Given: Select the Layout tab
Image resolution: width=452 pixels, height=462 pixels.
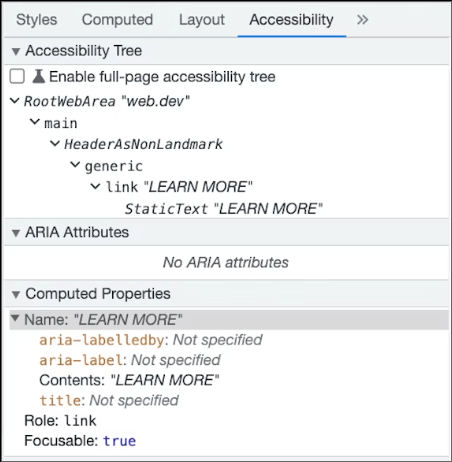Looking at the screenshot, I should (202, 20).
